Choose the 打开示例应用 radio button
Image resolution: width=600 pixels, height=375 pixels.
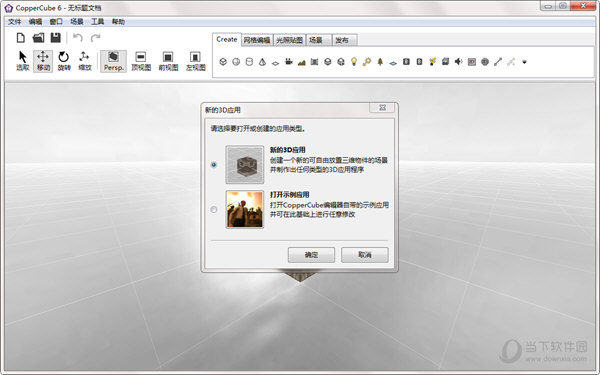tap(214, 209)
